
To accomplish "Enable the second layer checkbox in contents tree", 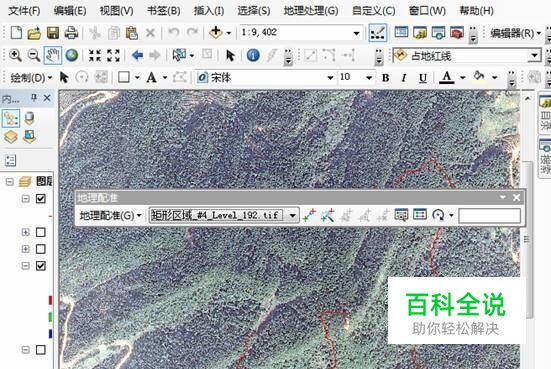I will point(41,232).
